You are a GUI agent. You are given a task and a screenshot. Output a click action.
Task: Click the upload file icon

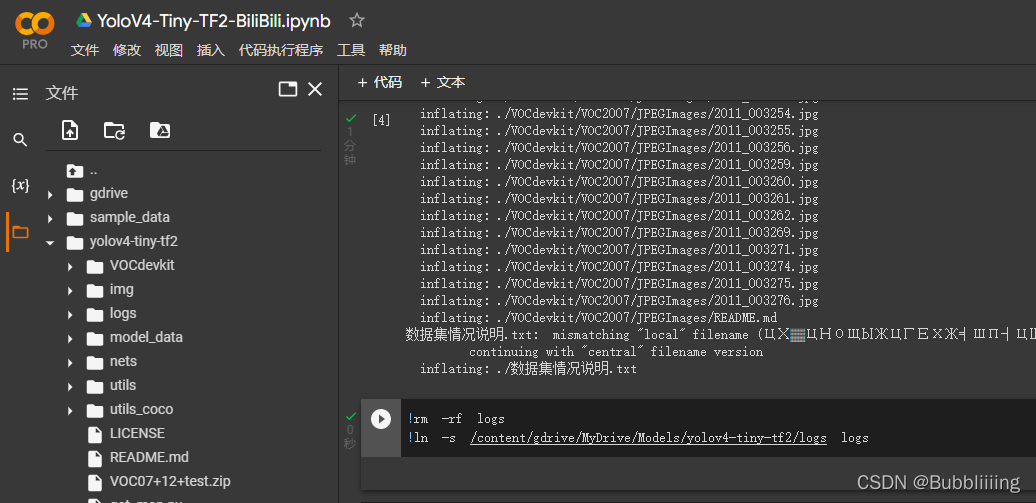[x=70, y=130]
